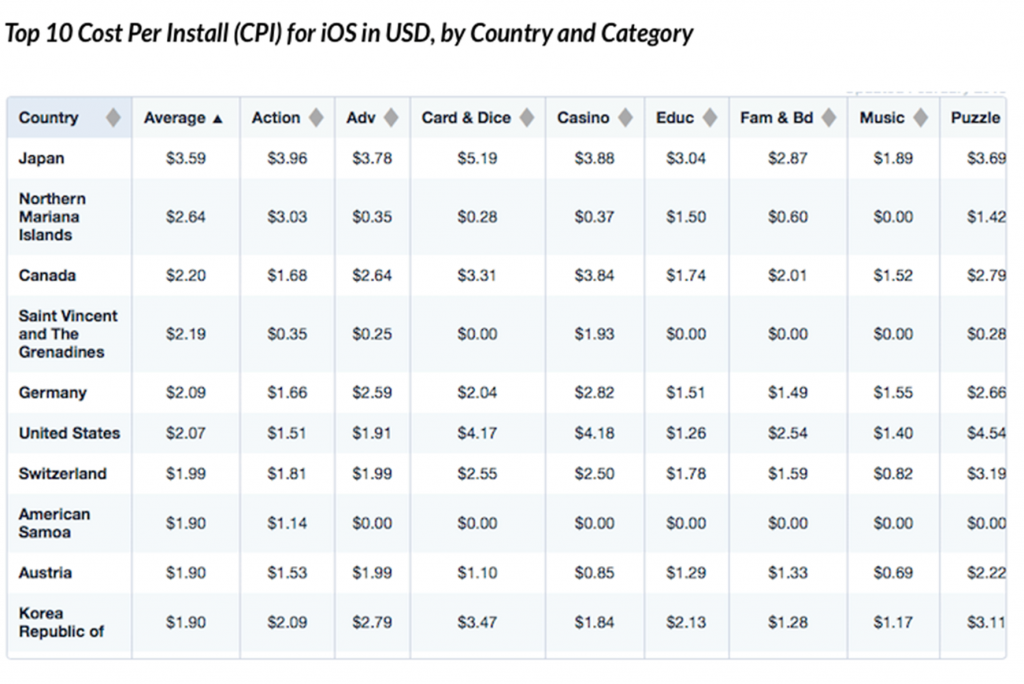
Task: Click the Card & Dice sort diamond icon
Action: tap(527, 118)
